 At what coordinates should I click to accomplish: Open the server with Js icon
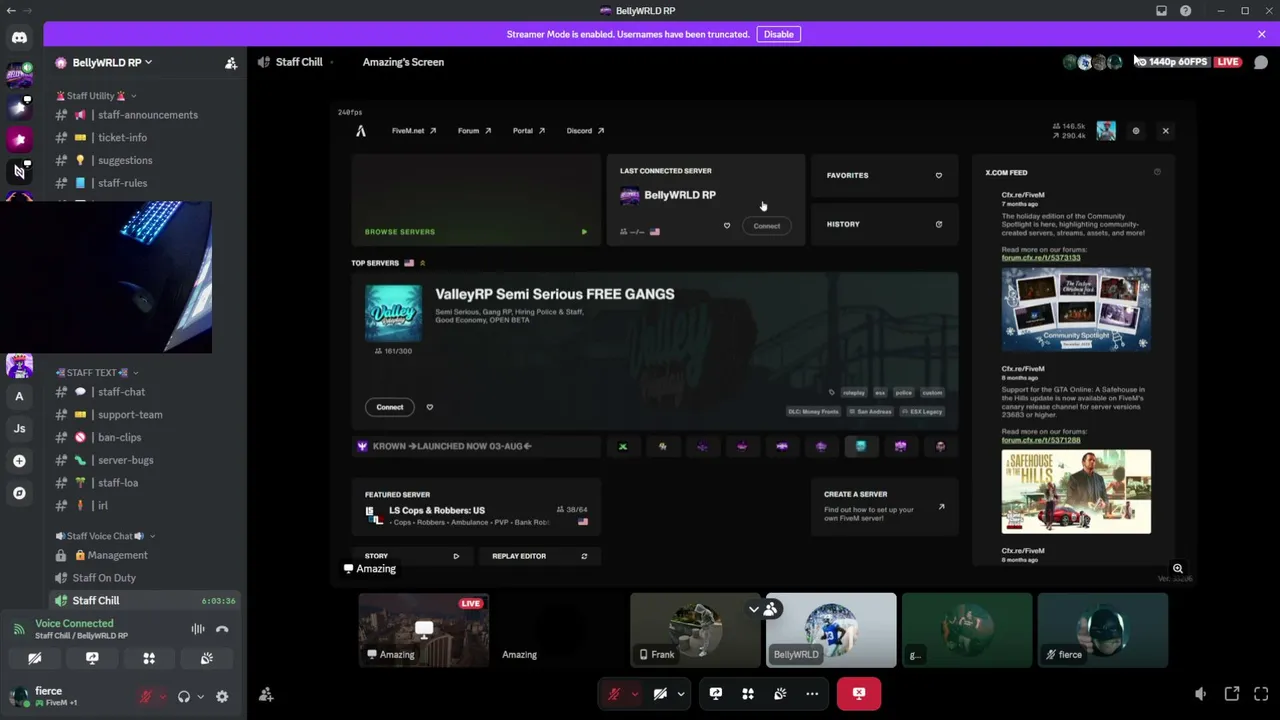[x=19, y=429]
